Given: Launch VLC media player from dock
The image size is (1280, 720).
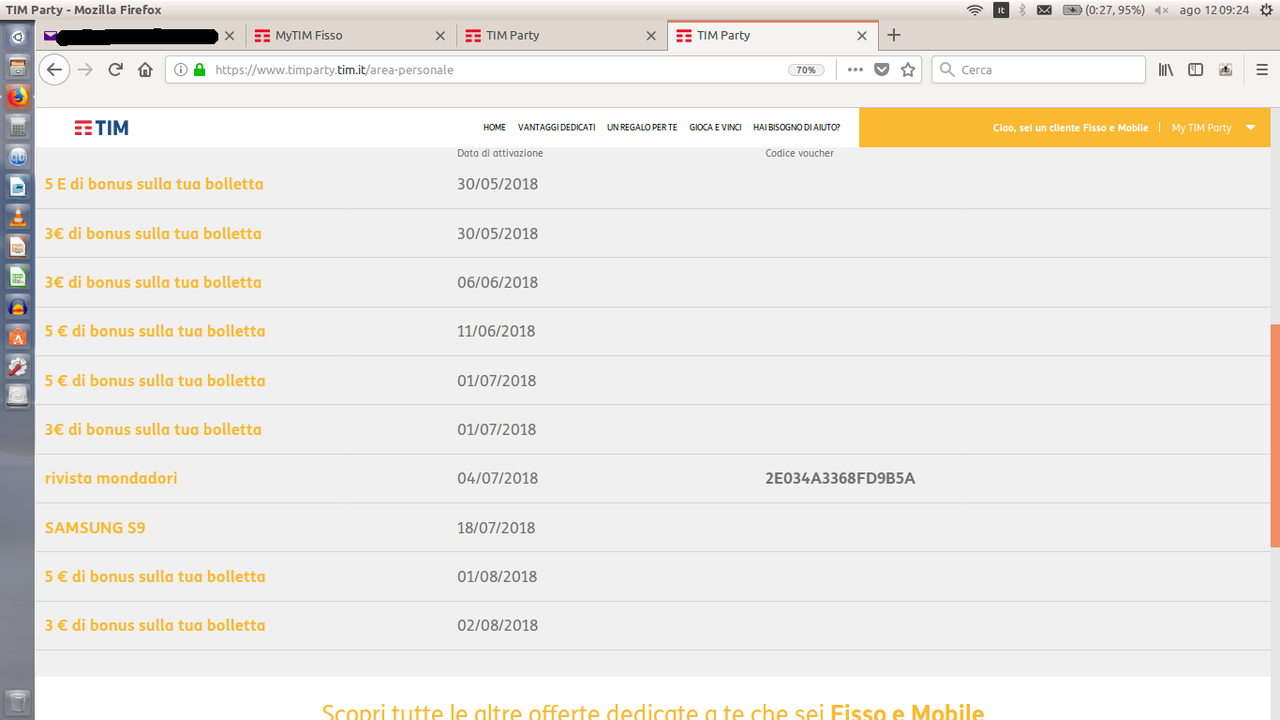Looking at the screenshot, I should point(17,217).
